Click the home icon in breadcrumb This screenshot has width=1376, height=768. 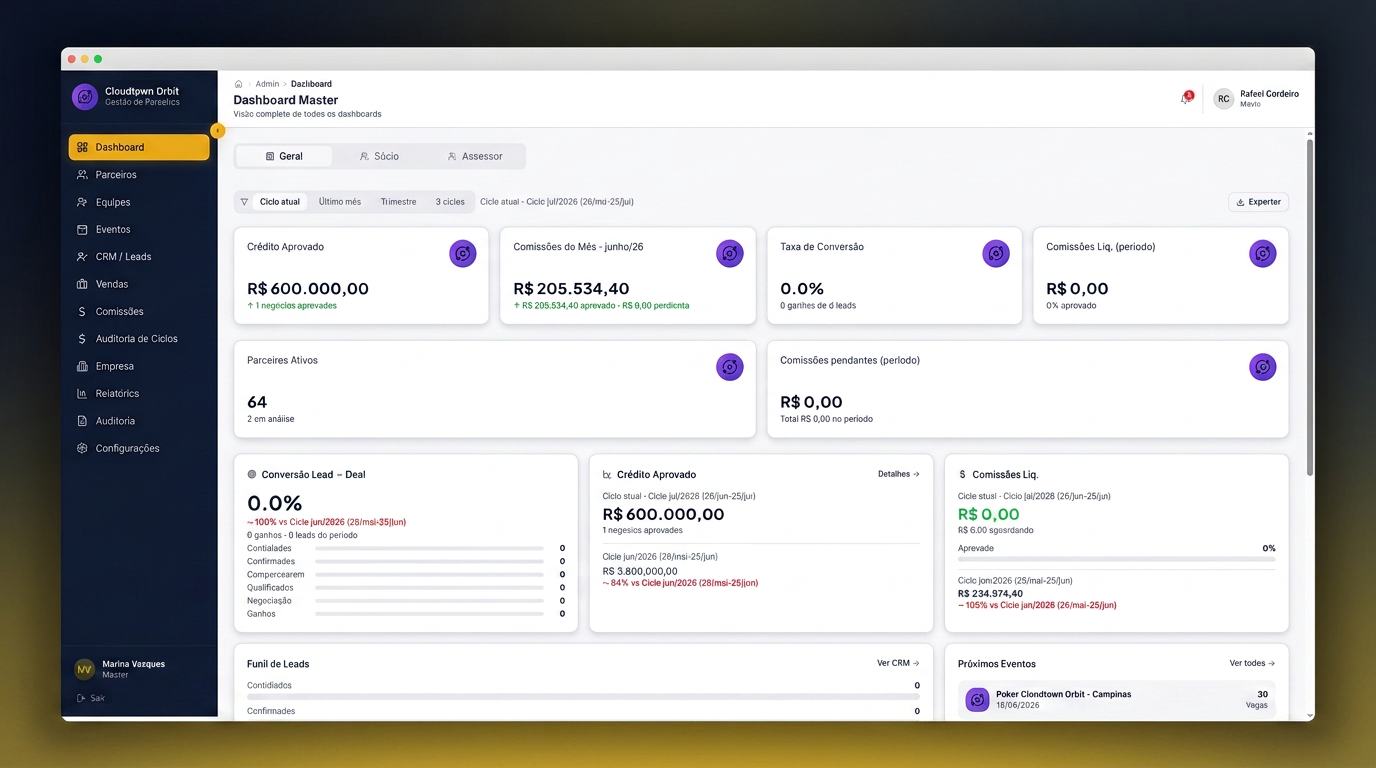pyautogui.click(x=238, y=84)
